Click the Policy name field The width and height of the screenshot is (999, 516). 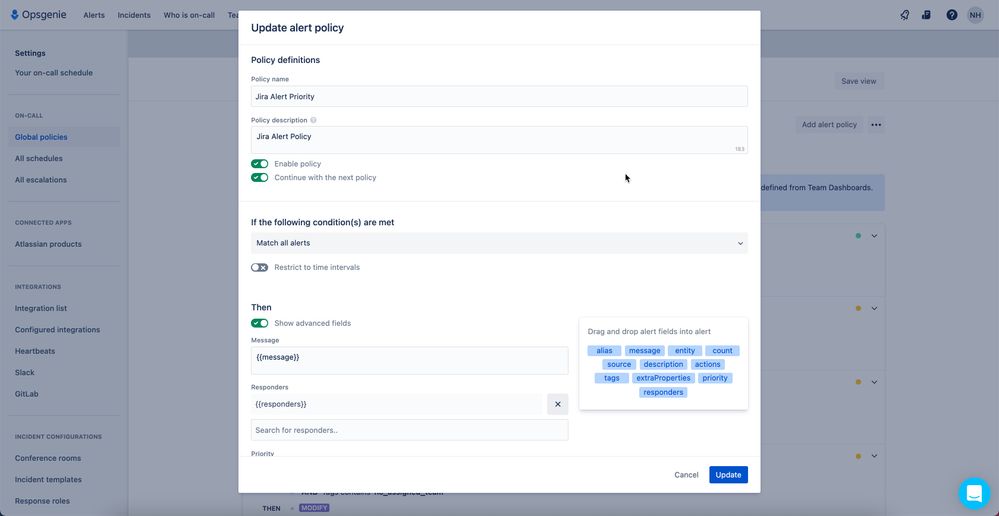tap(499, 96)
